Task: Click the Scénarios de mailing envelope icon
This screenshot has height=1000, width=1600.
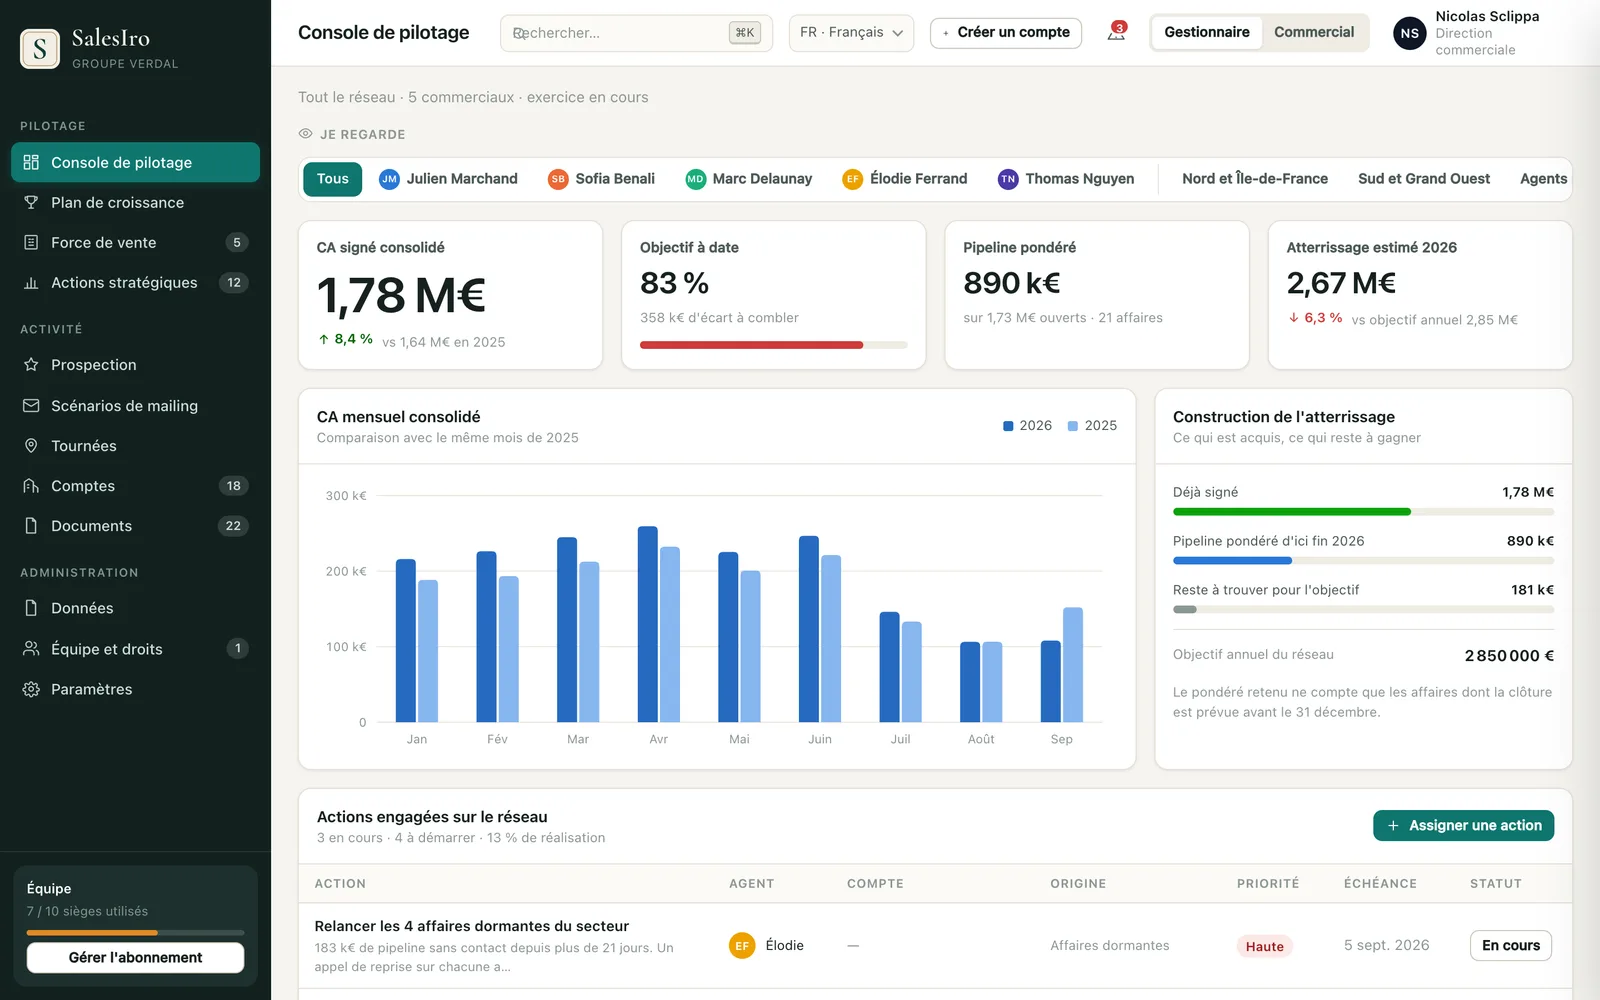Action: (31, 405)
